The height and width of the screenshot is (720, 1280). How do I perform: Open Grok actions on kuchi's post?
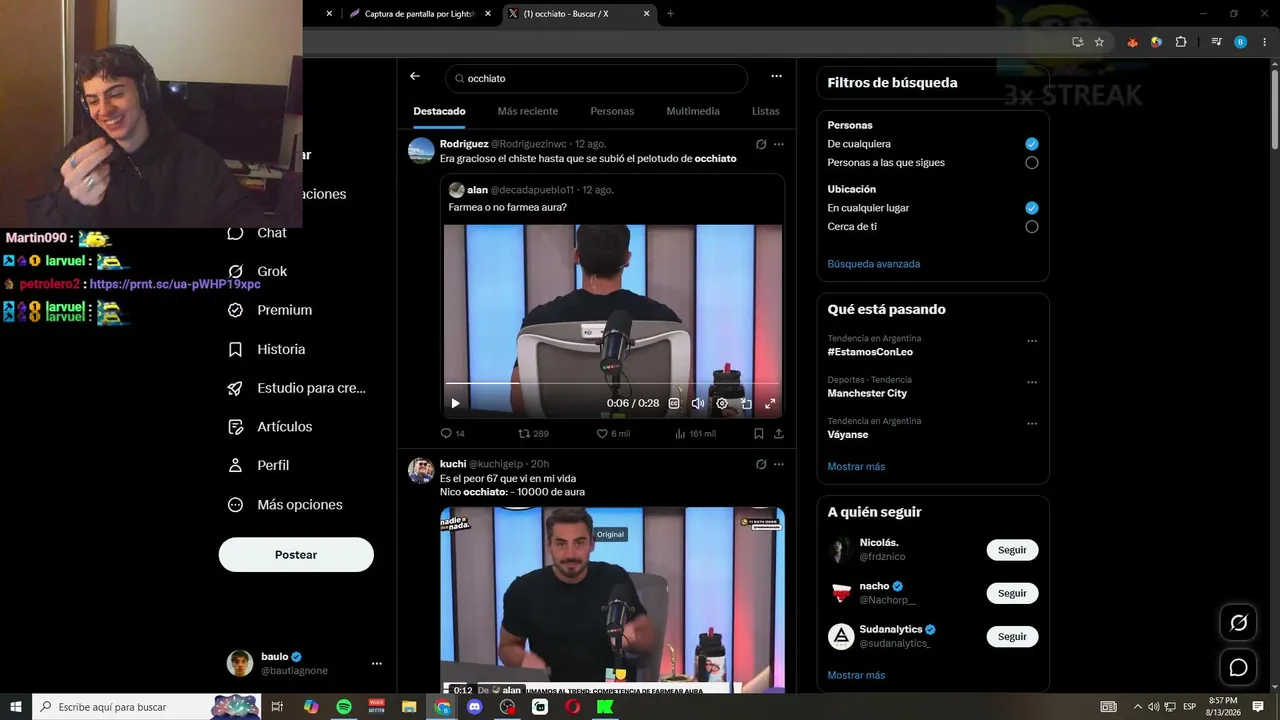(x=761, y=464)
